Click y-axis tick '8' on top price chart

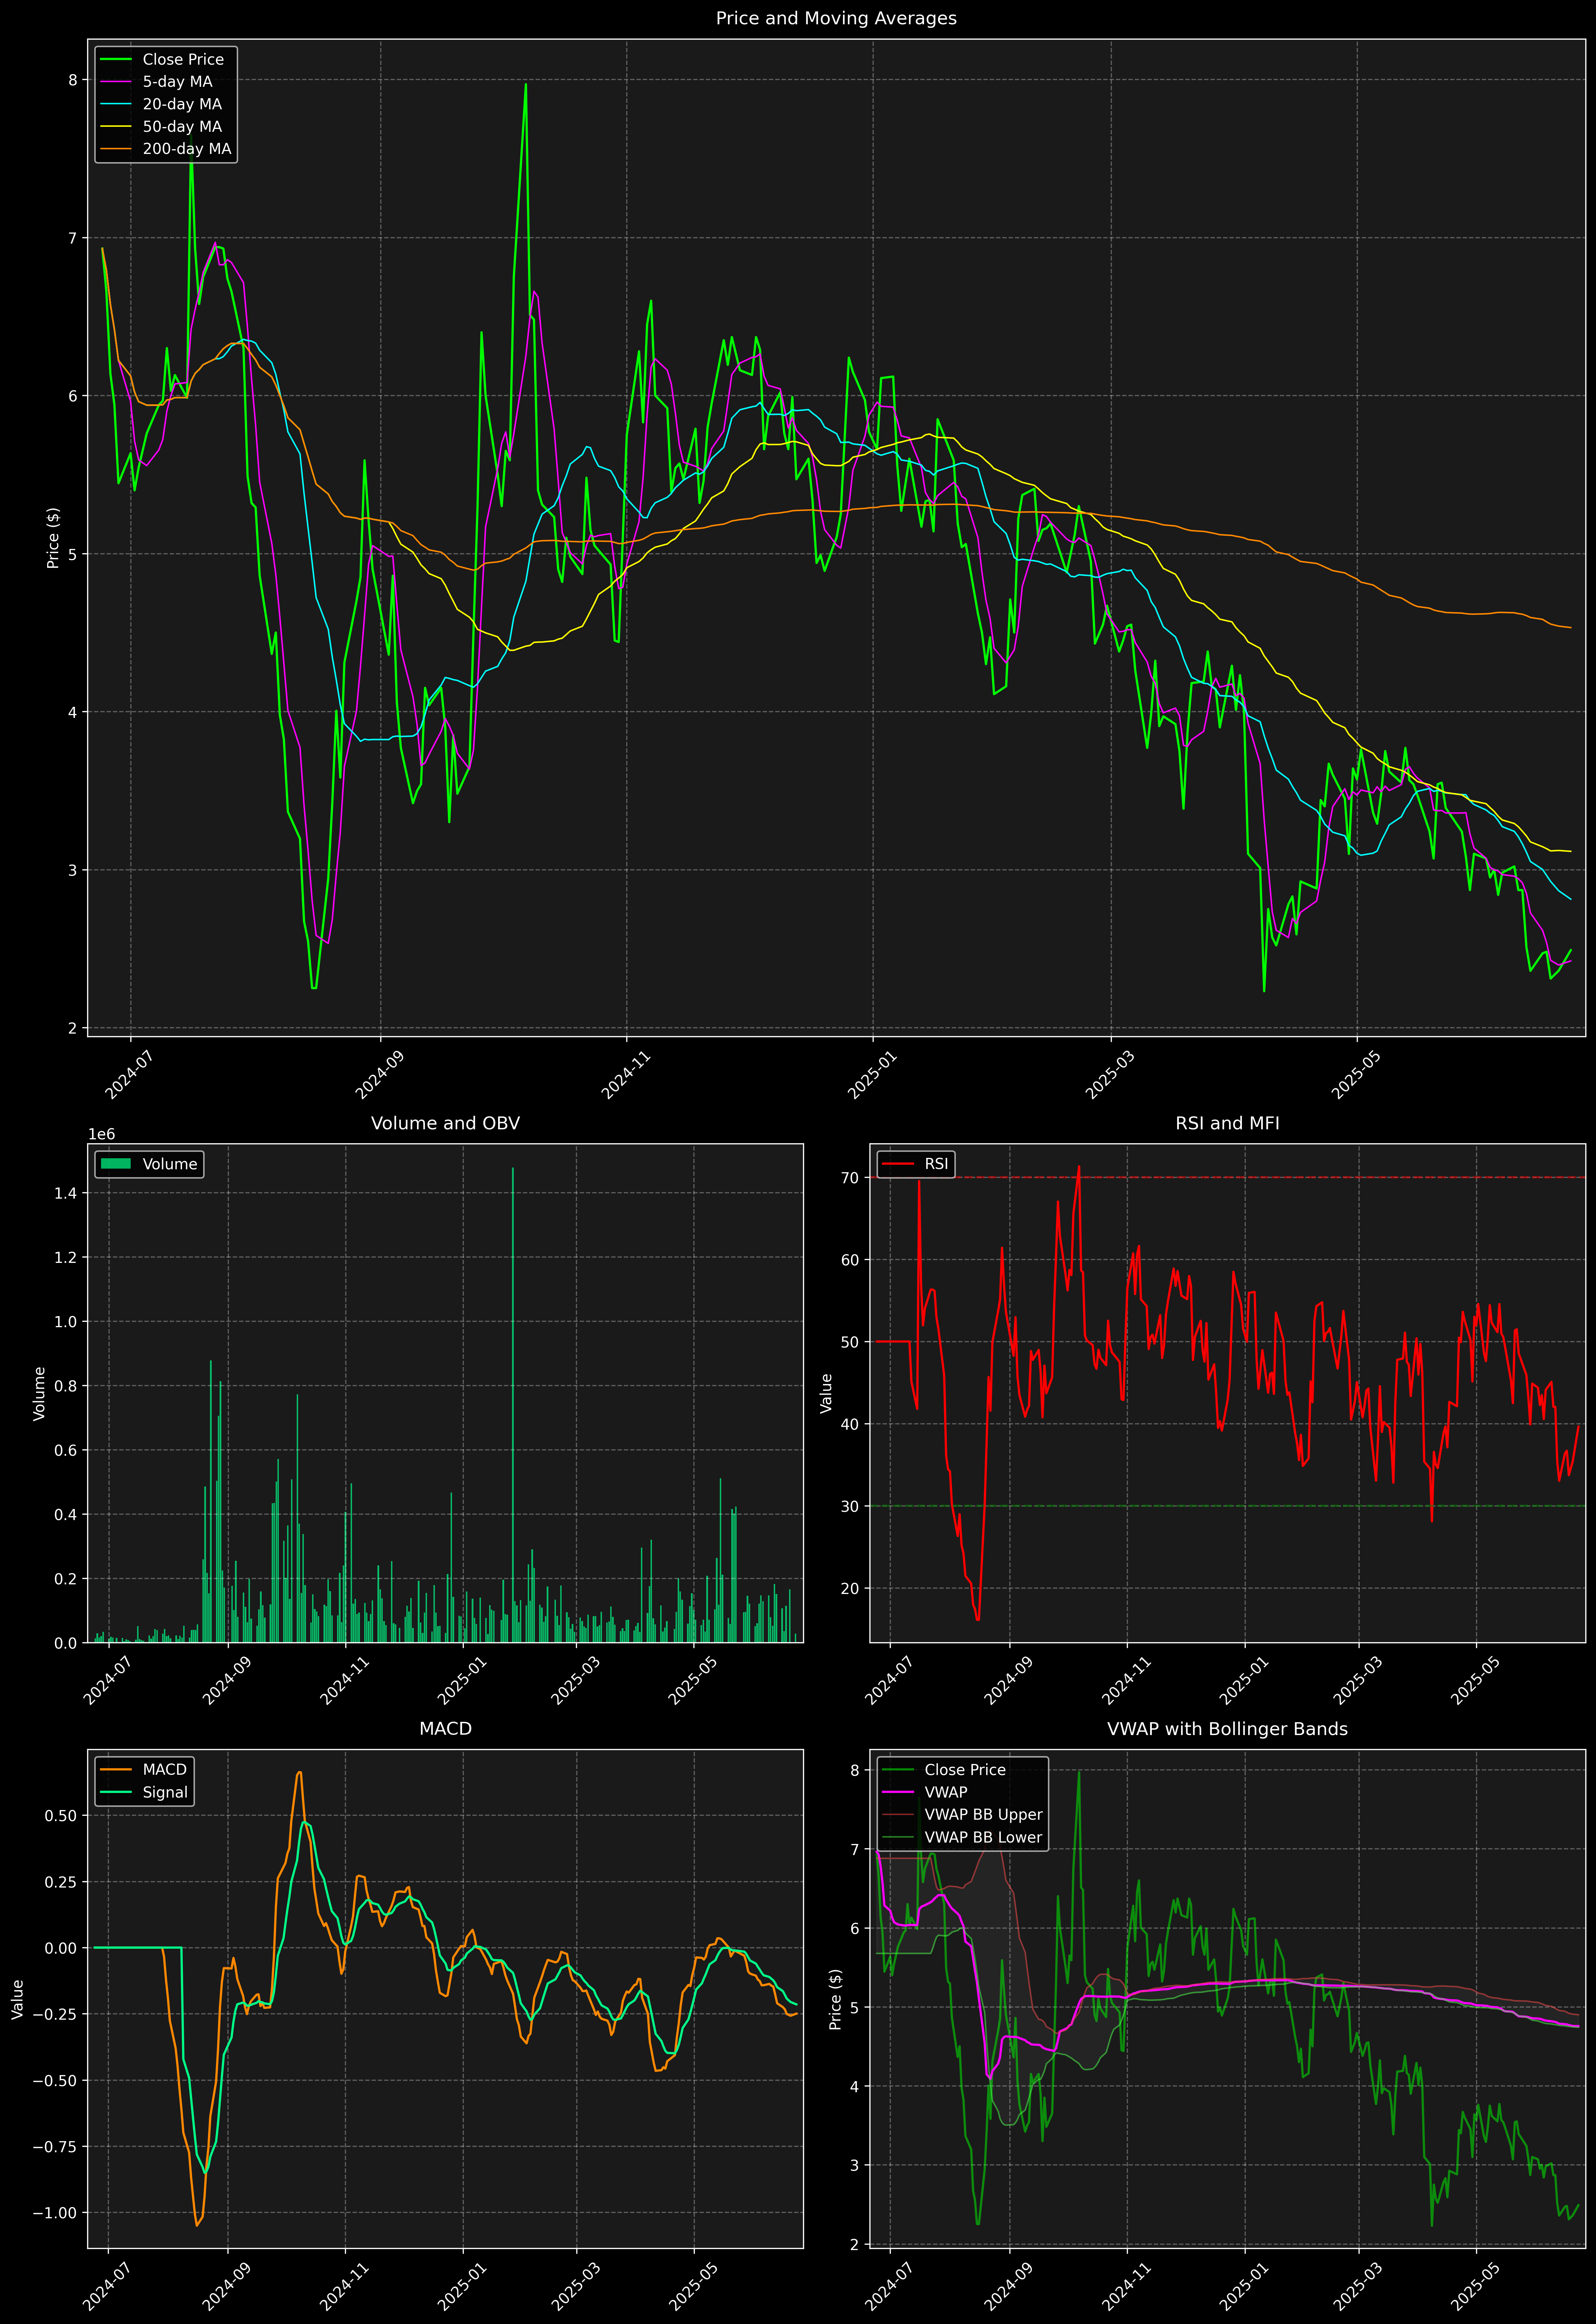72,80
